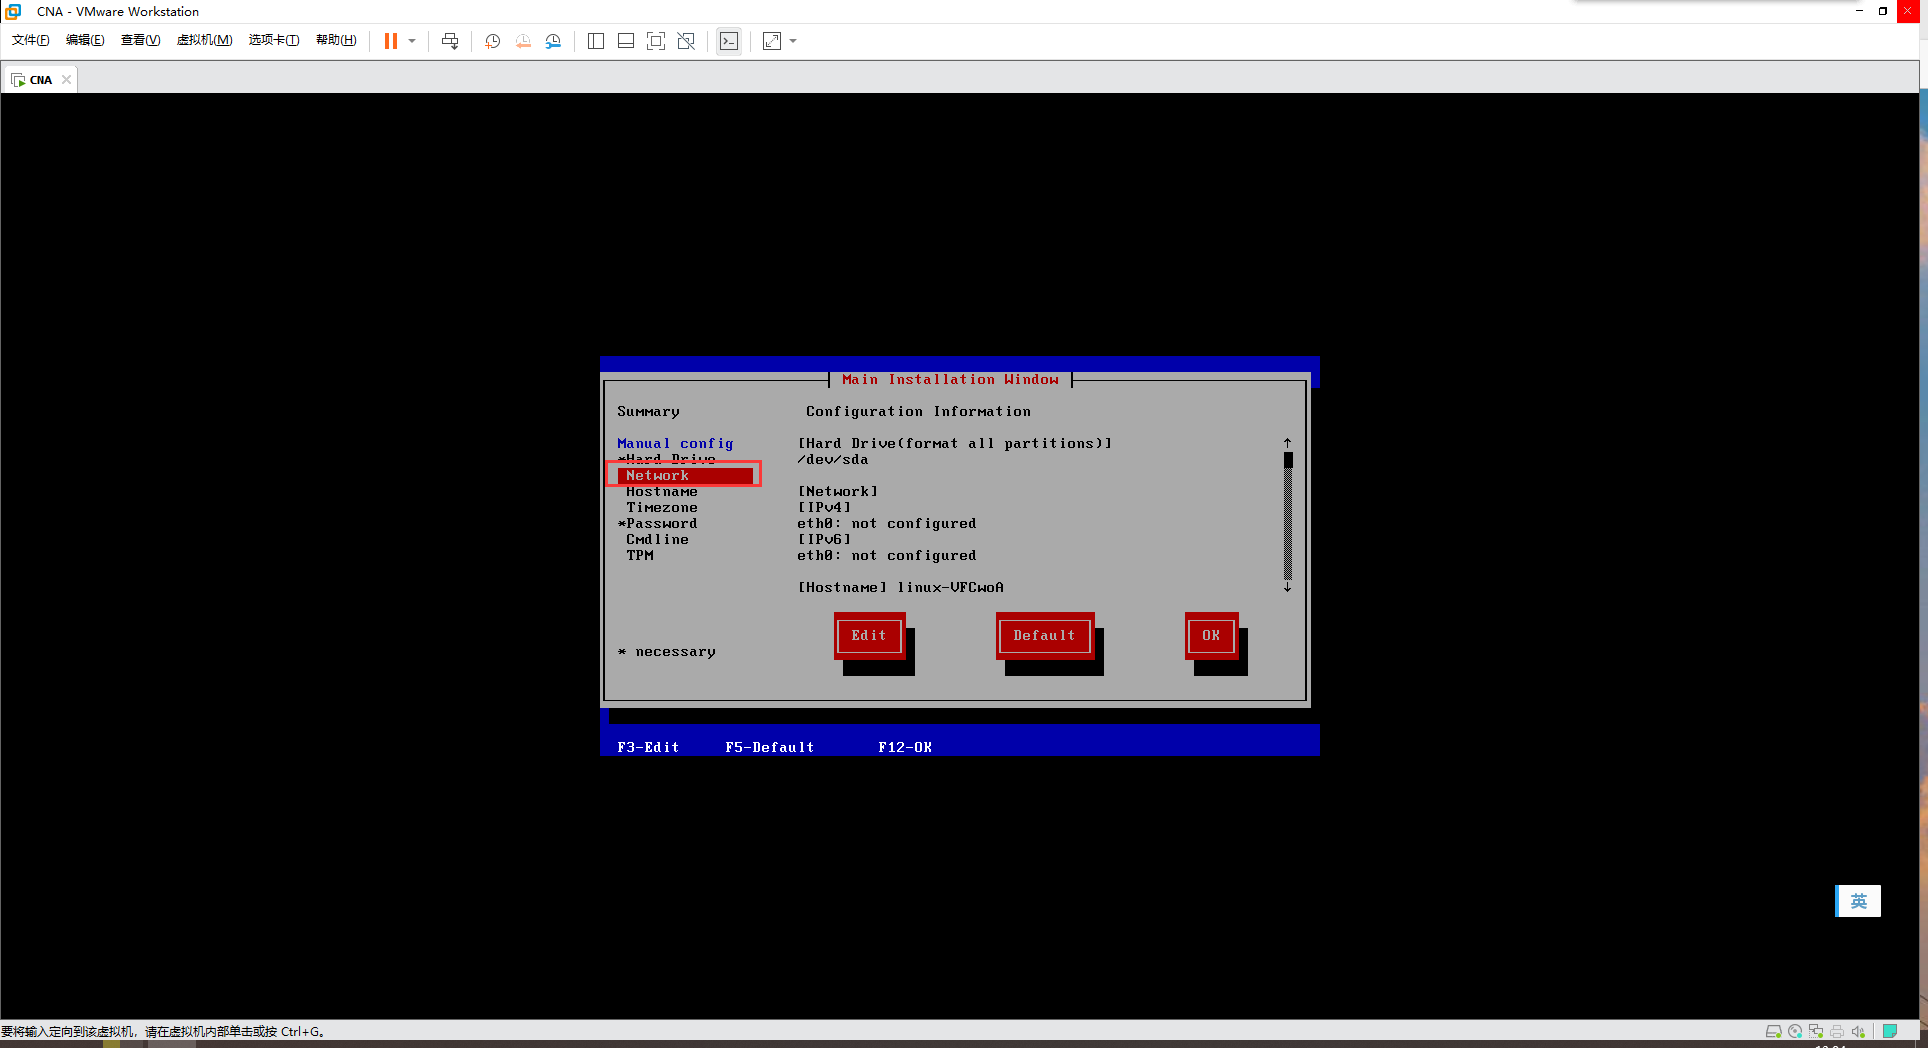The image size is (1928, 1048).
Task: Open the 查看(V) menu
Action: click(140, 40)
